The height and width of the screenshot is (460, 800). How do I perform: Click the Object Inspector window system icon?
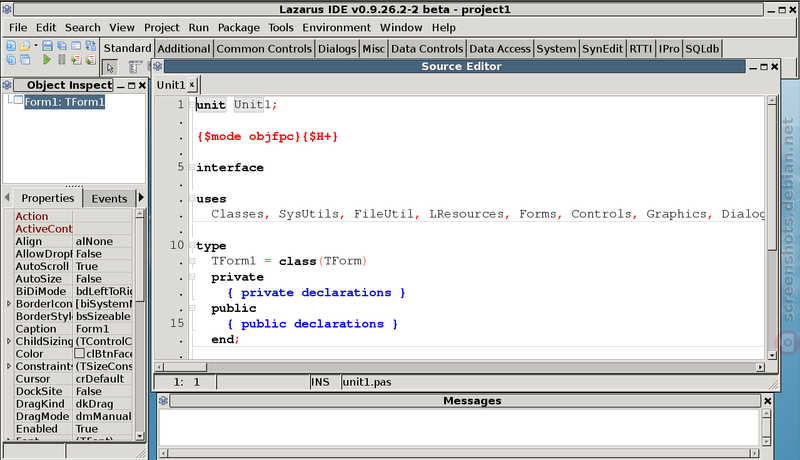point(7,85)
